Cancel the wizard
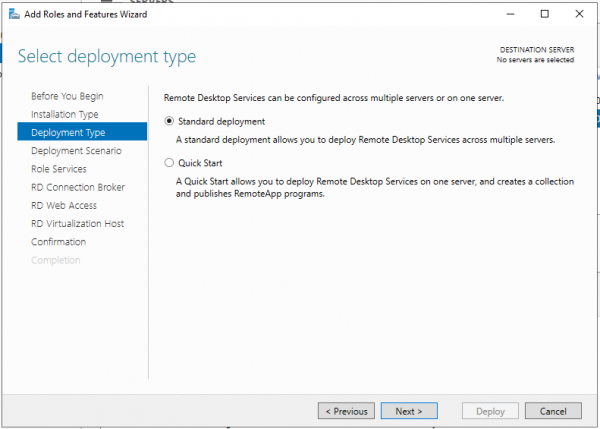Viewport: 600px width, 429px height. (553, 411)
